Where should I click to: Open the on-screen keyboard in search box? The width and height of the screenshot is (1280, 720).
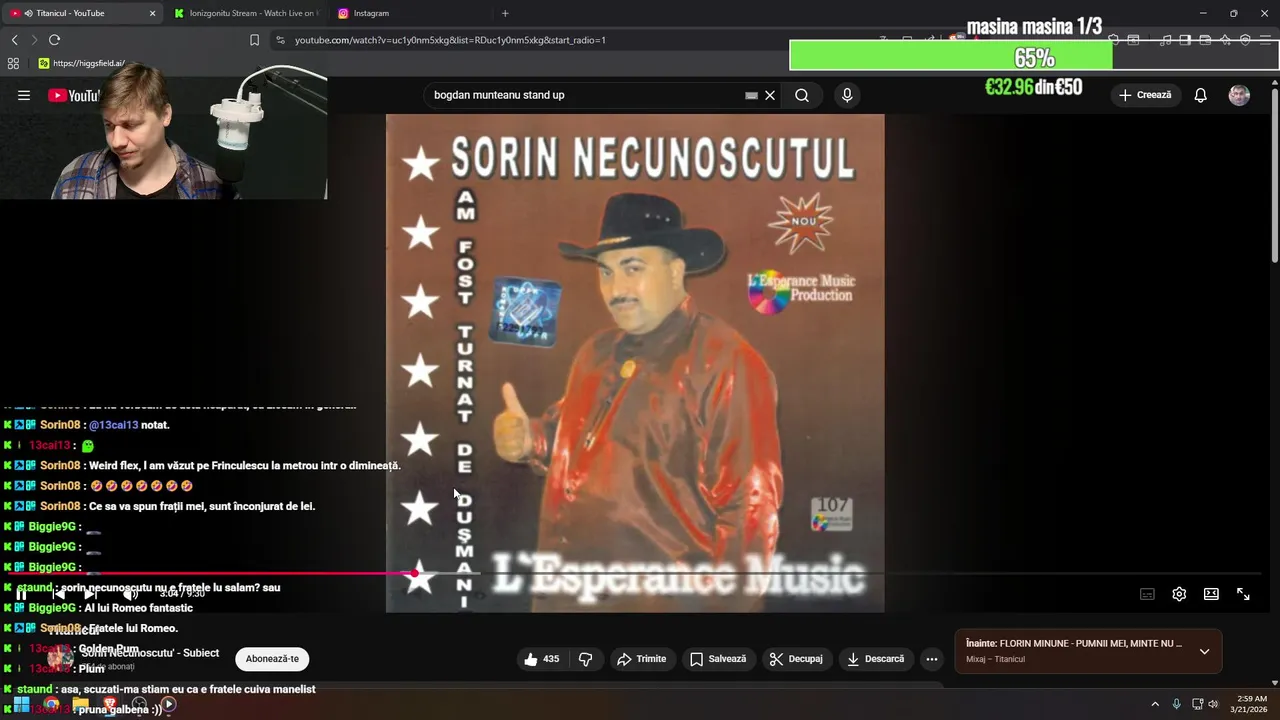(x=751, y=95)
